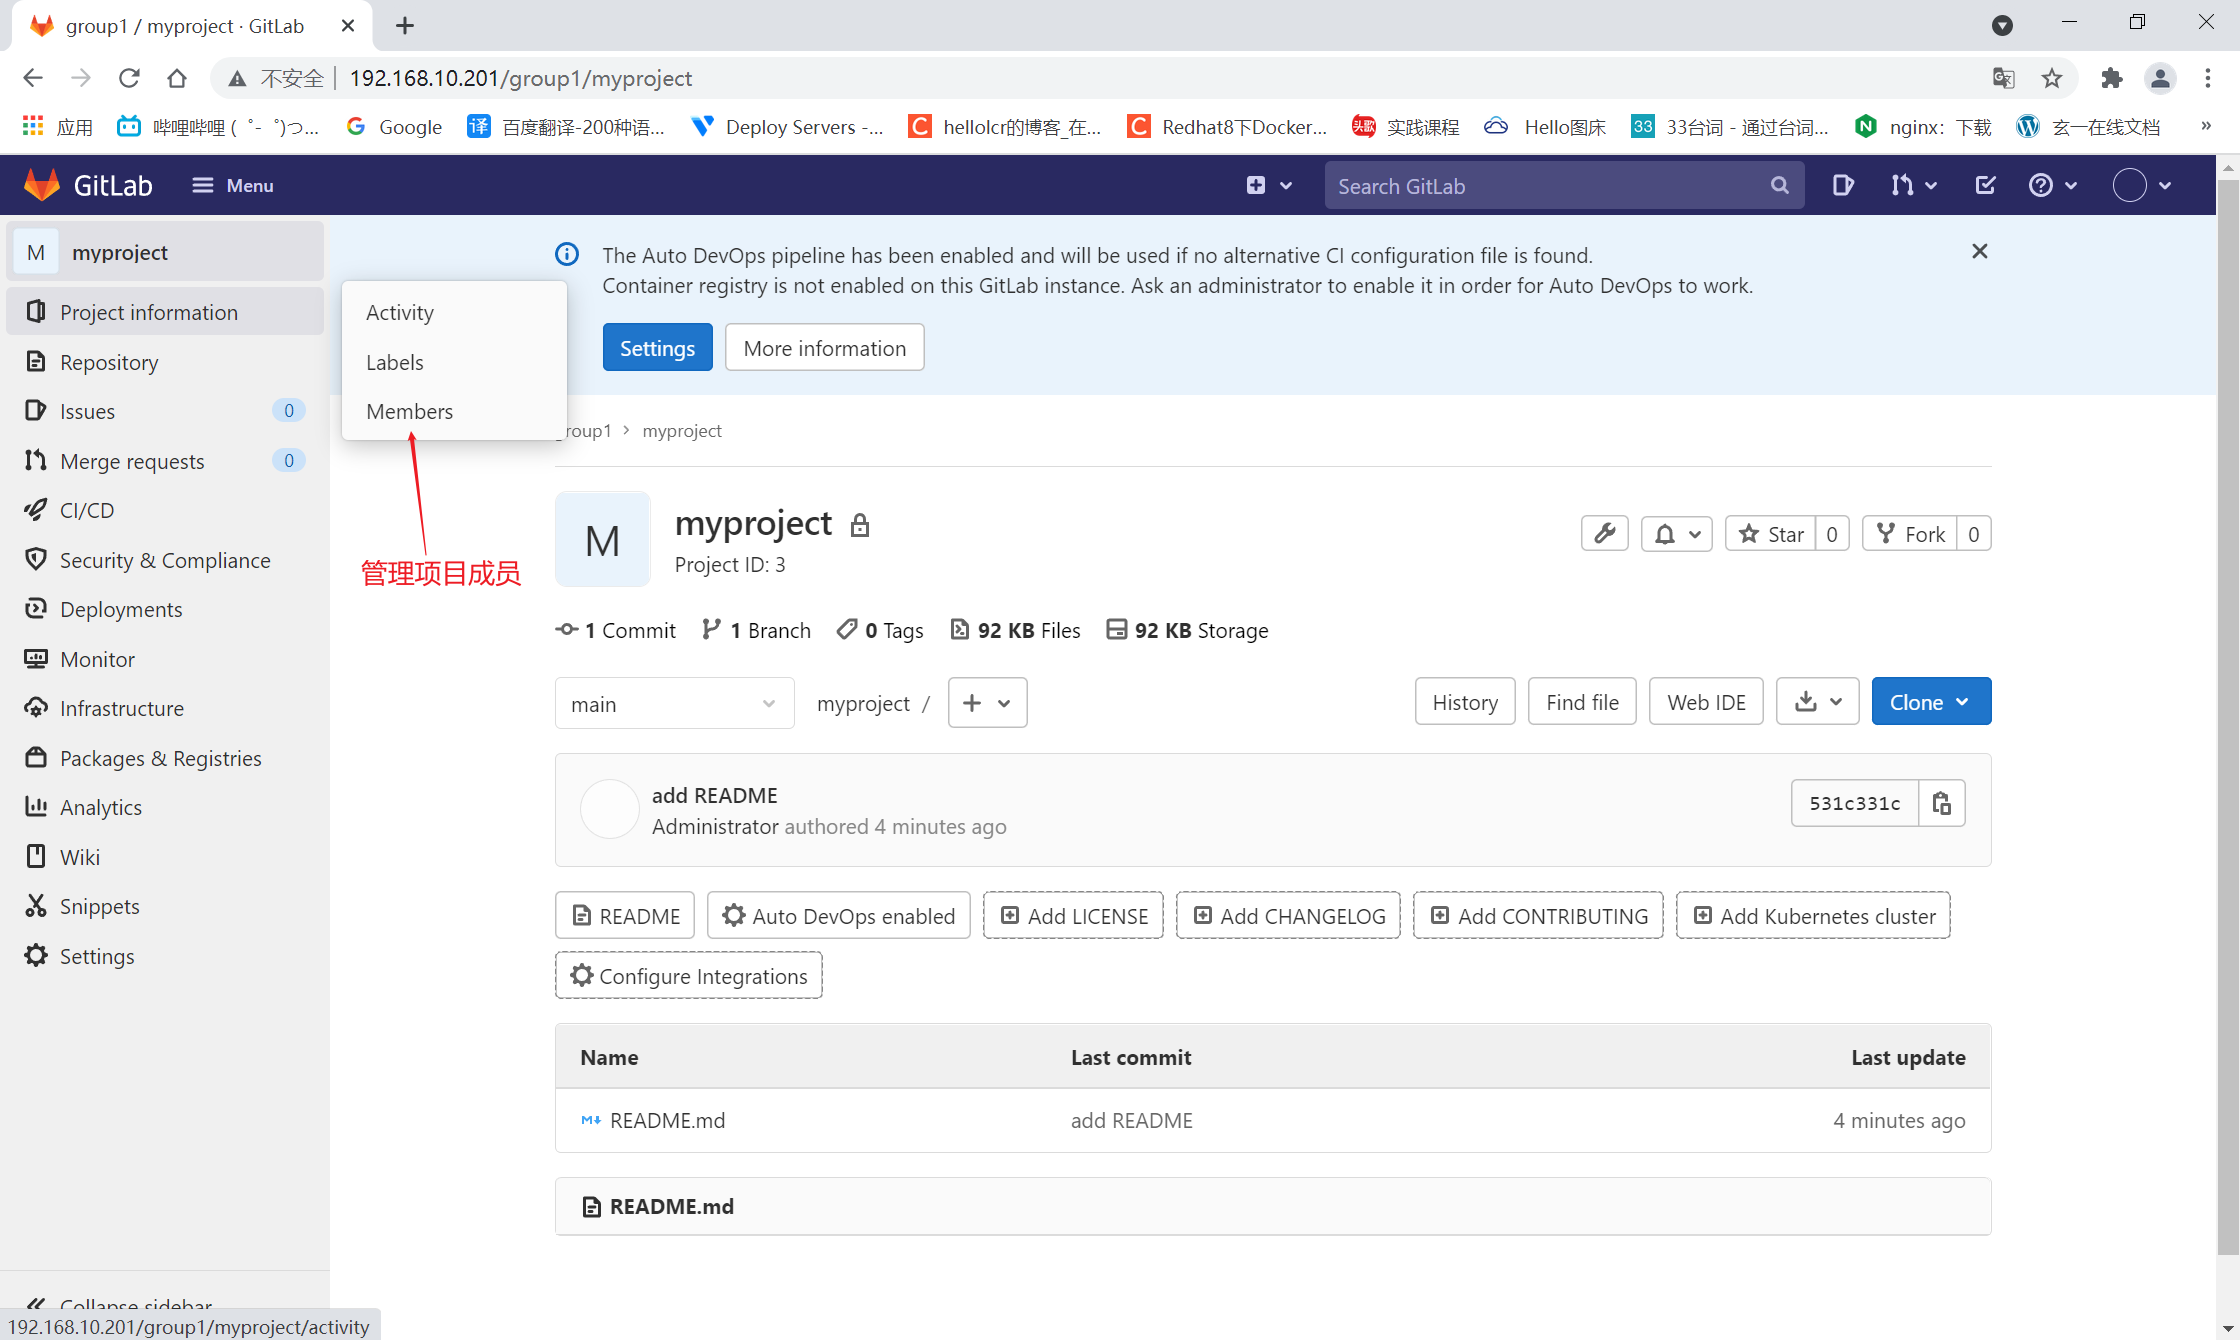Click the blue Settings button

(657, 348)
